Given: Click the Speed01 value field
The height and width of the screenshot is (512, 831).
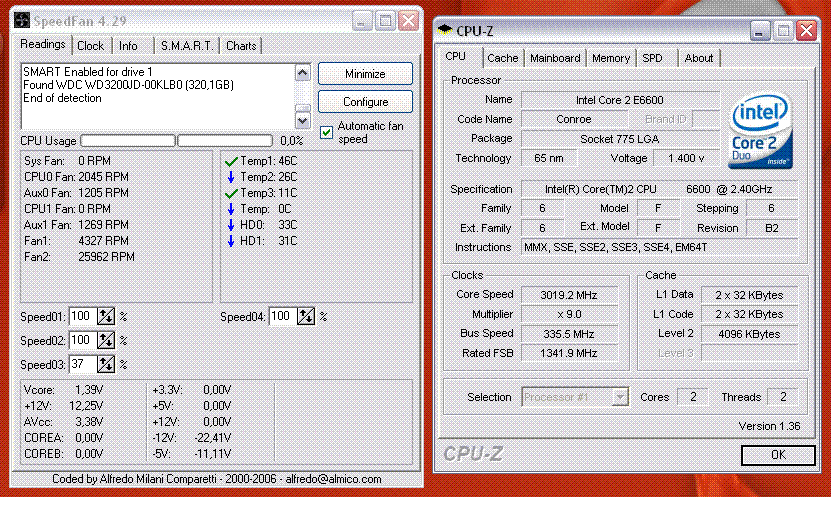Looking at the screenshot, I should coord(83,316).
